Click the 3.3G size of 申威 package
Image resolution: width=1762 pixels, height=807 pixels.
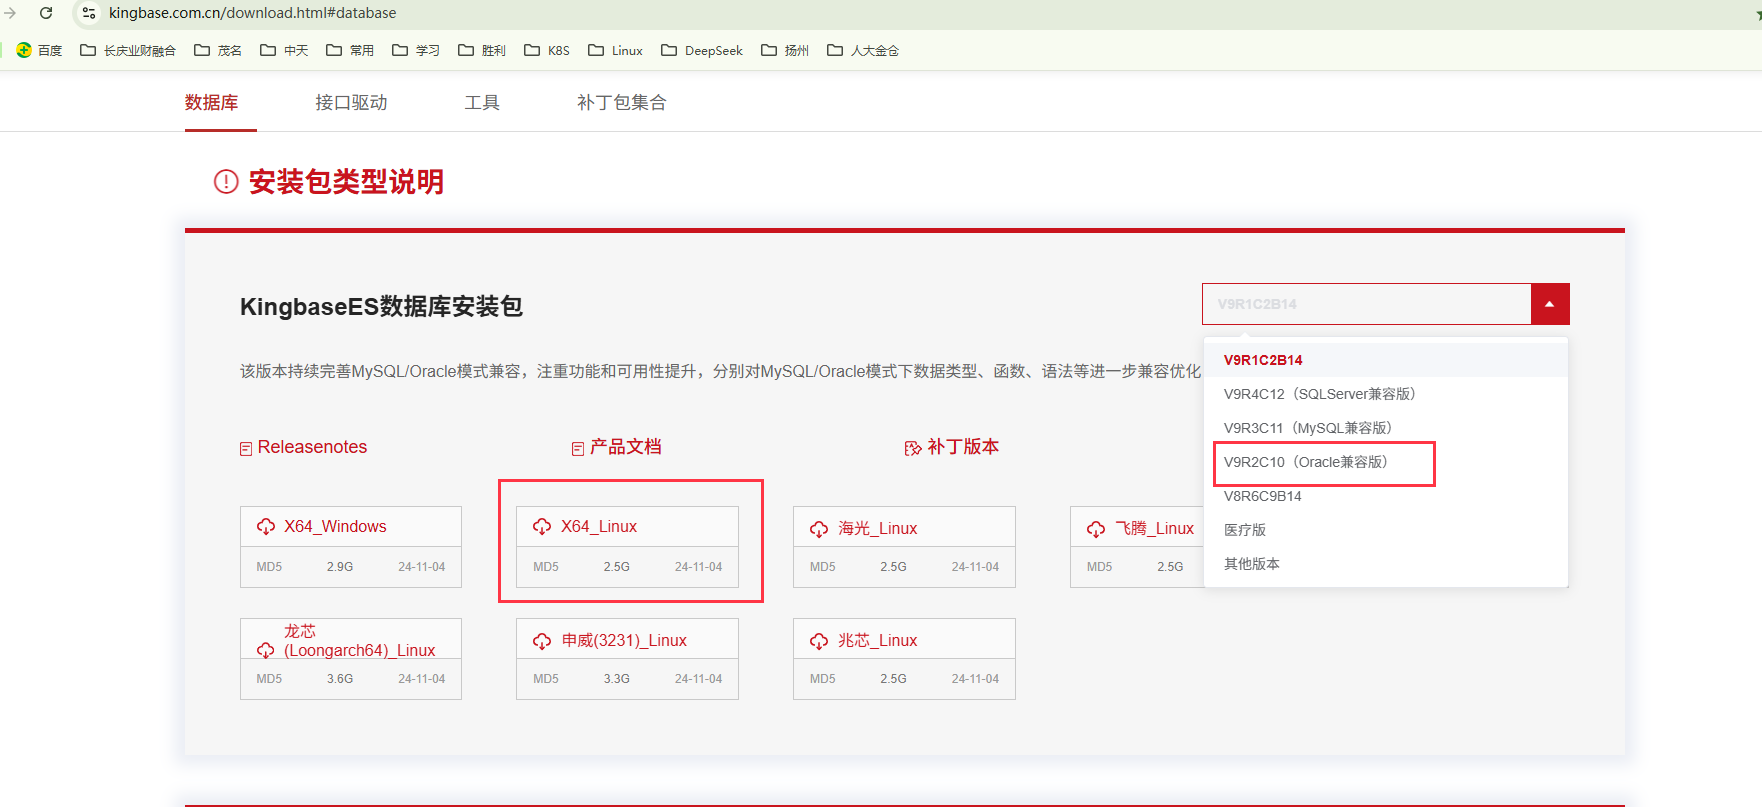[617, 679]
